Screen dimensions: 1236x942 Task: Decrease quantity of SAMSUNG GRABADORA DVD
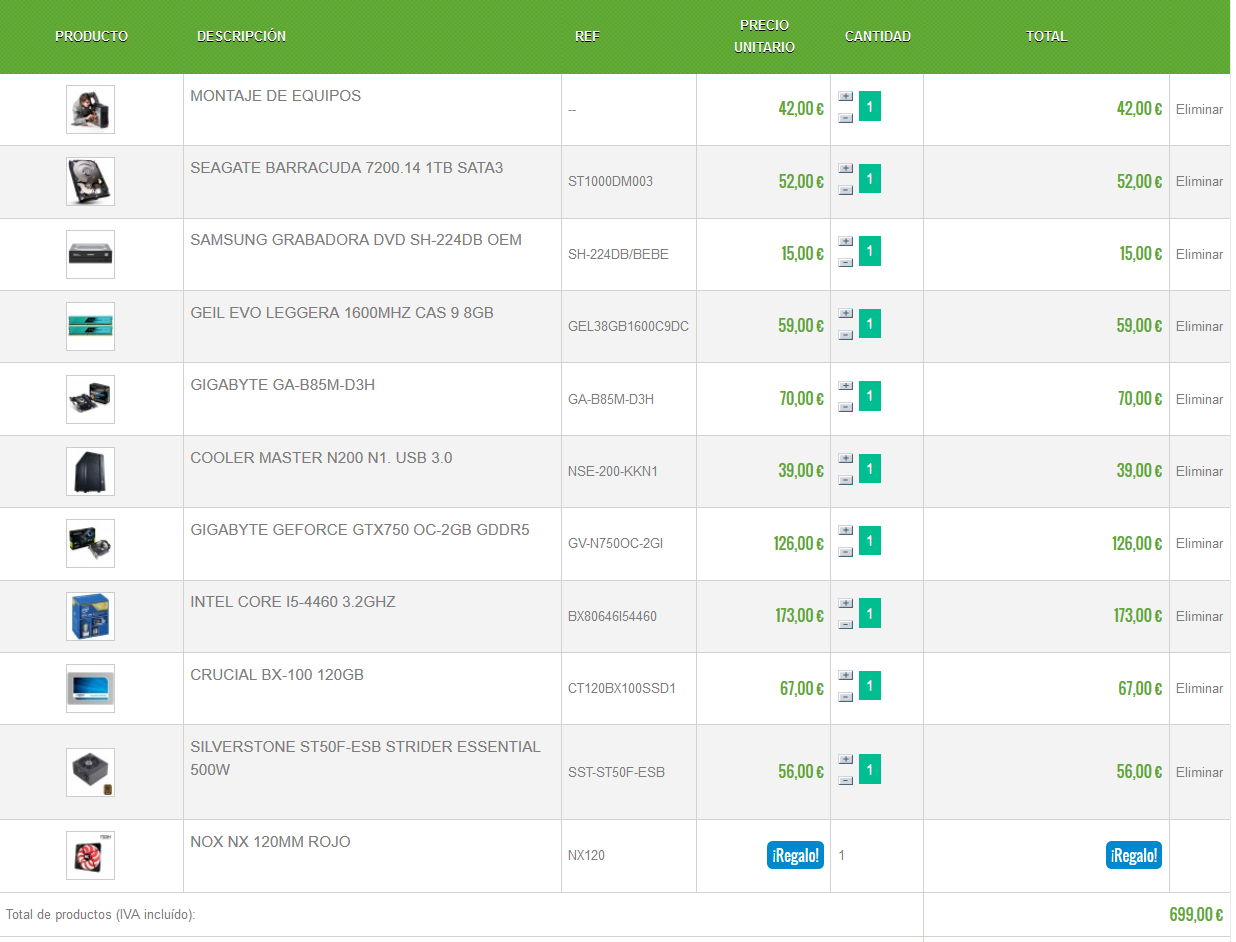tap(845, 263)
